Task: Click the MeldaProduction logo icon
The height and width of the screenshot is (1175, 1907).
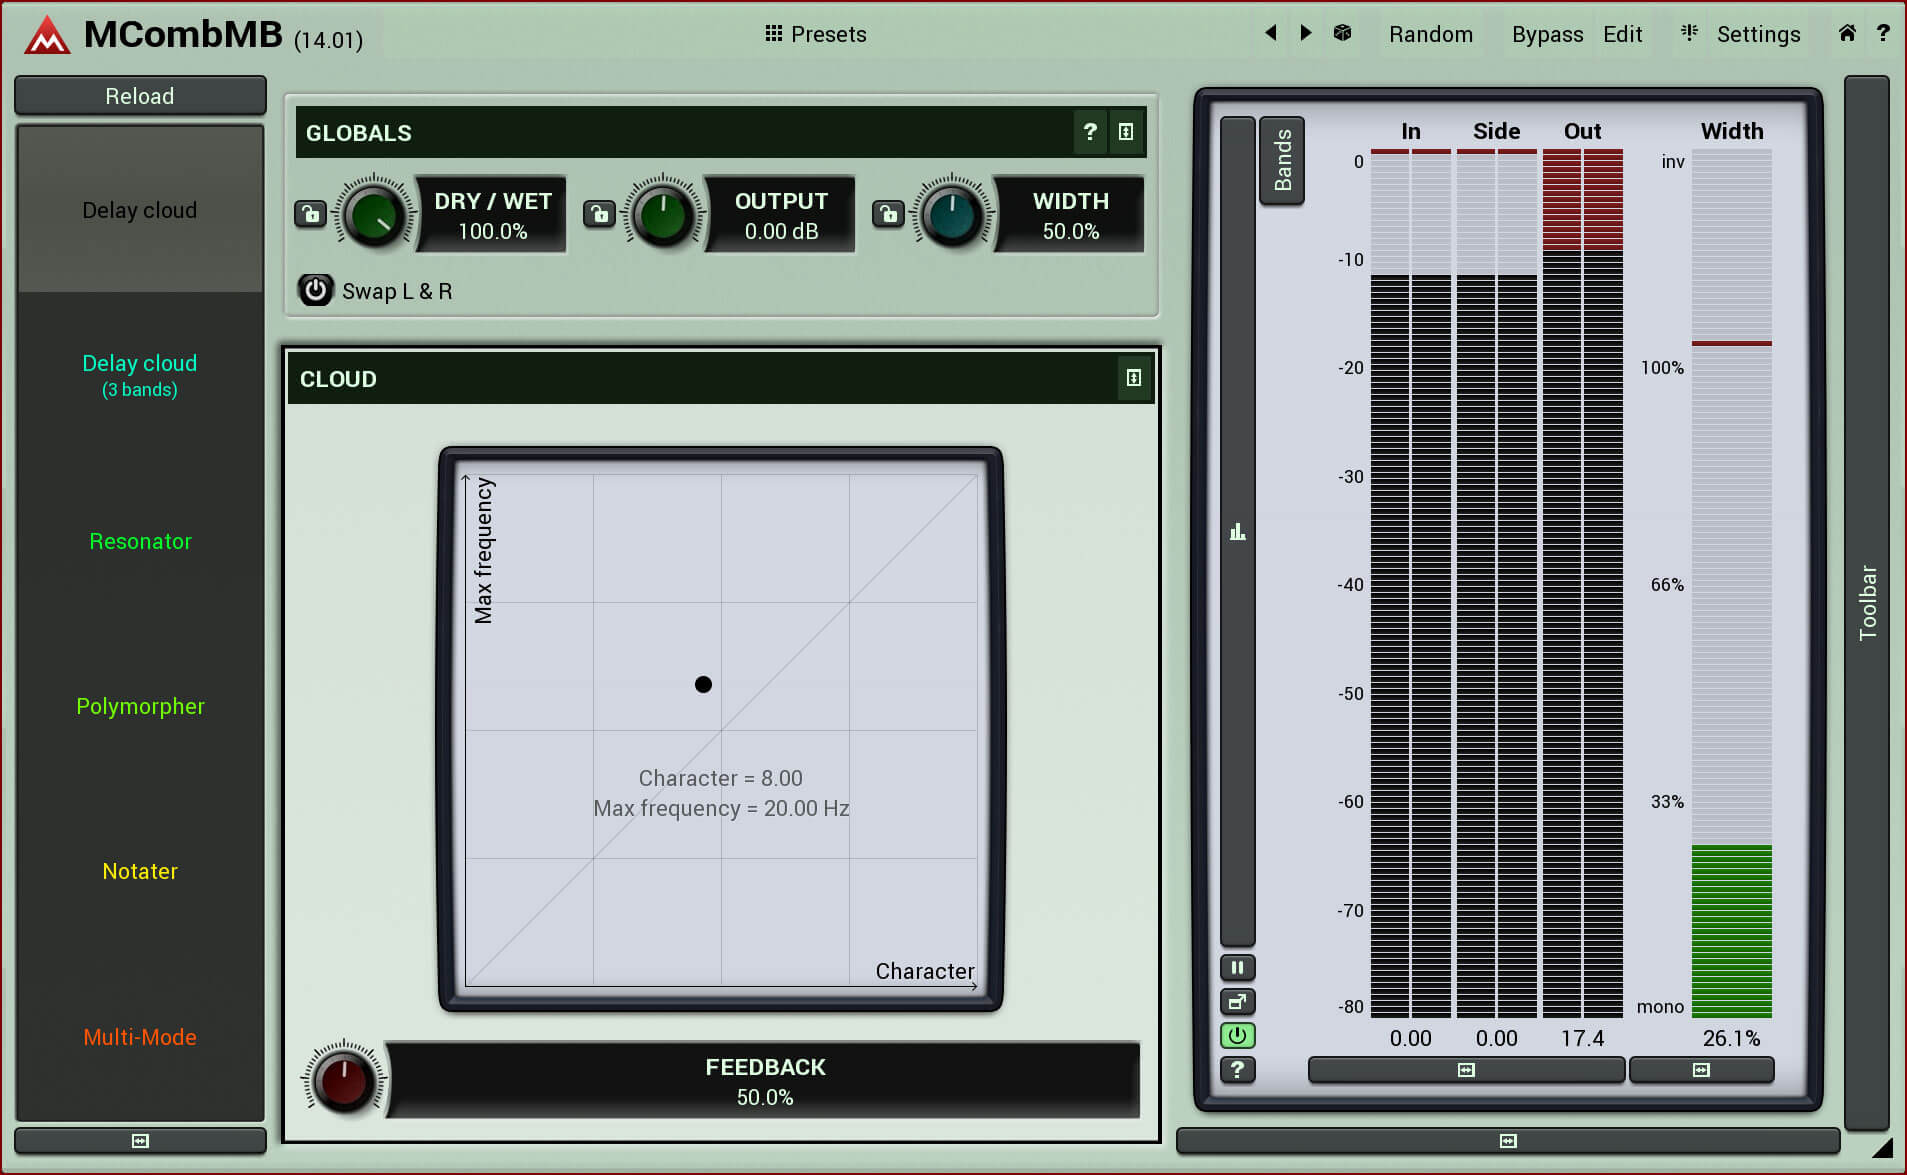Action: click(47, 35)
